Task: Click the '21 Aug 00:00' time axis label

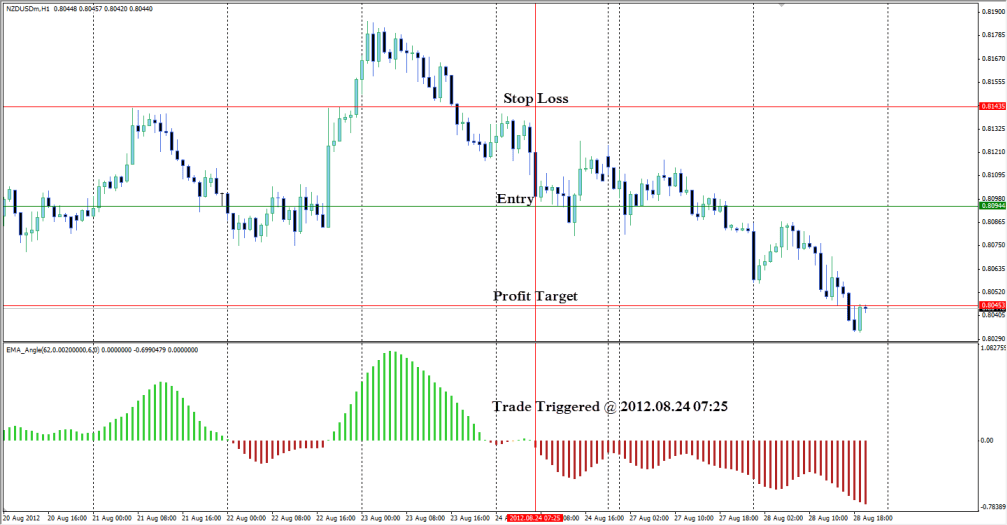Action: pos(112,518)
